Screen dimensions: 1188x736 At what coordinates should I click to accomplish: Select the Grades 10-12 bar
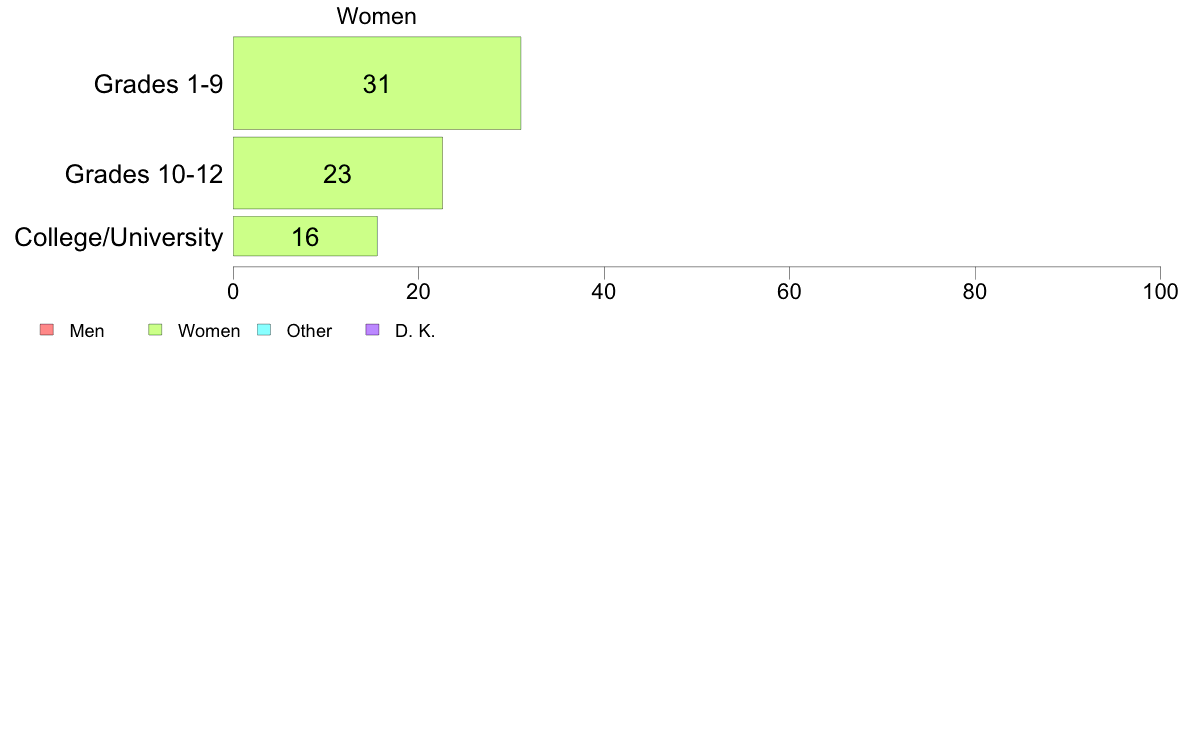tap(338, 173)
